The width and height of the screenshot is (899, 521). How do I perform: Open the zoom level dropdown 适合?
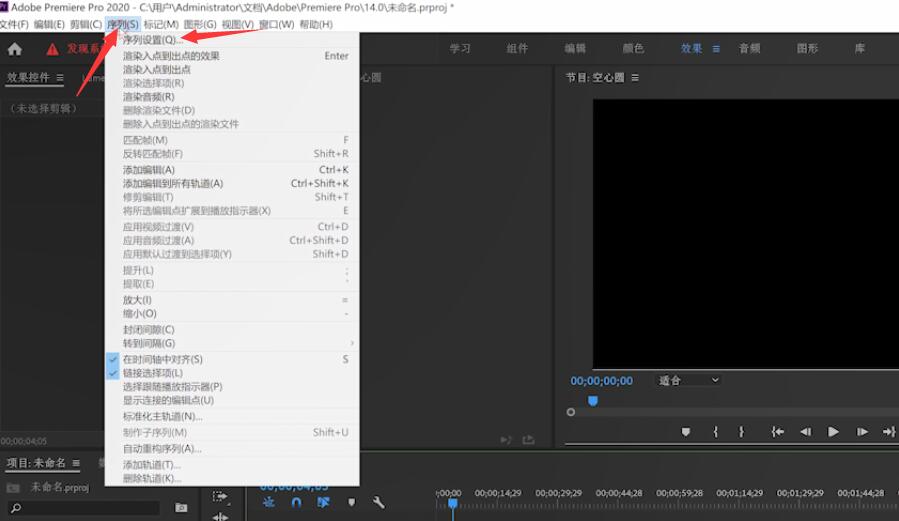point(688,380)
